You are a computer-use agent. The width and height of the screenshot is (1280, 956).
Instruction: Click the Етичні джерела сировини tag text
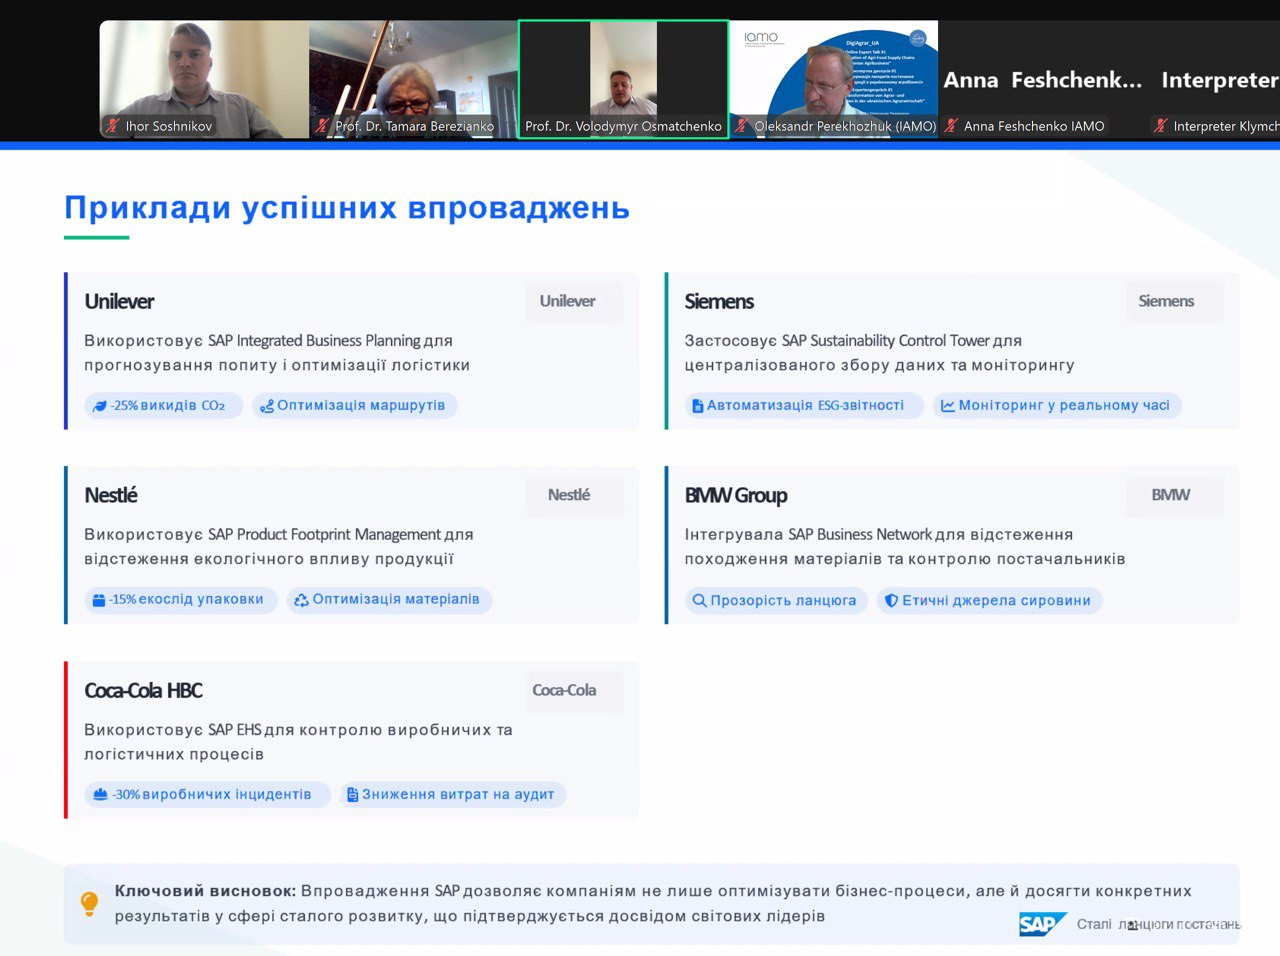point(996,600)
